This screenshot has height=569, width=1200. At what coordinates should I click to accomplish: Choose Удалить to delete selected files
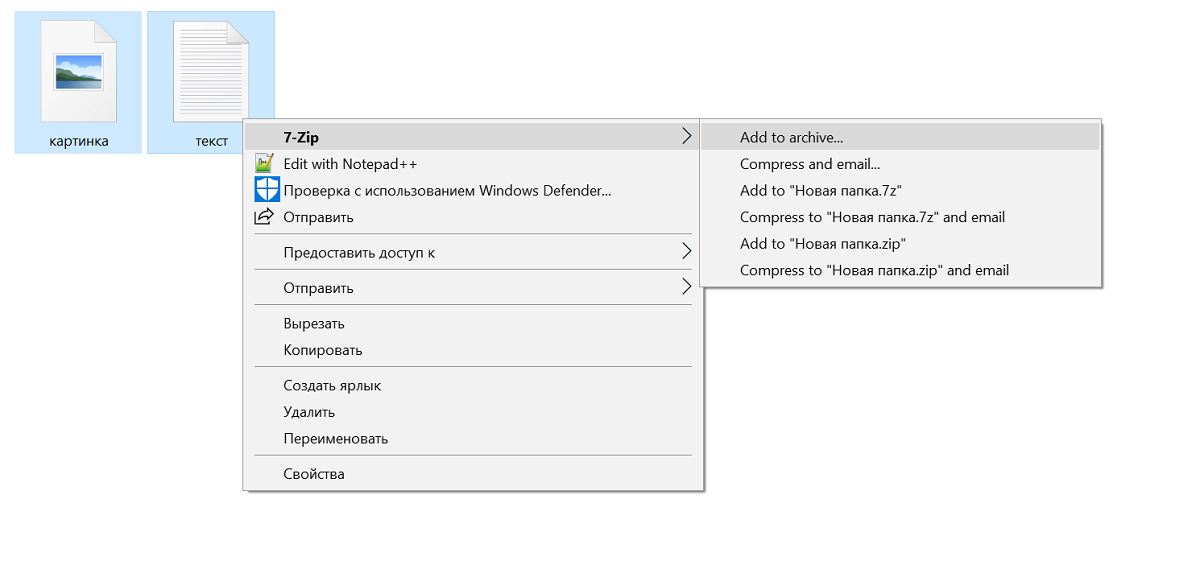point(309,412)
